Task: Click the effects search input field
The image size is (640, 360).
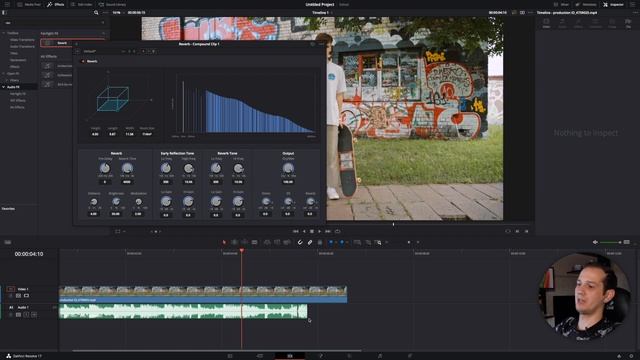Action: pyautogui.click(x=54, y=23)
